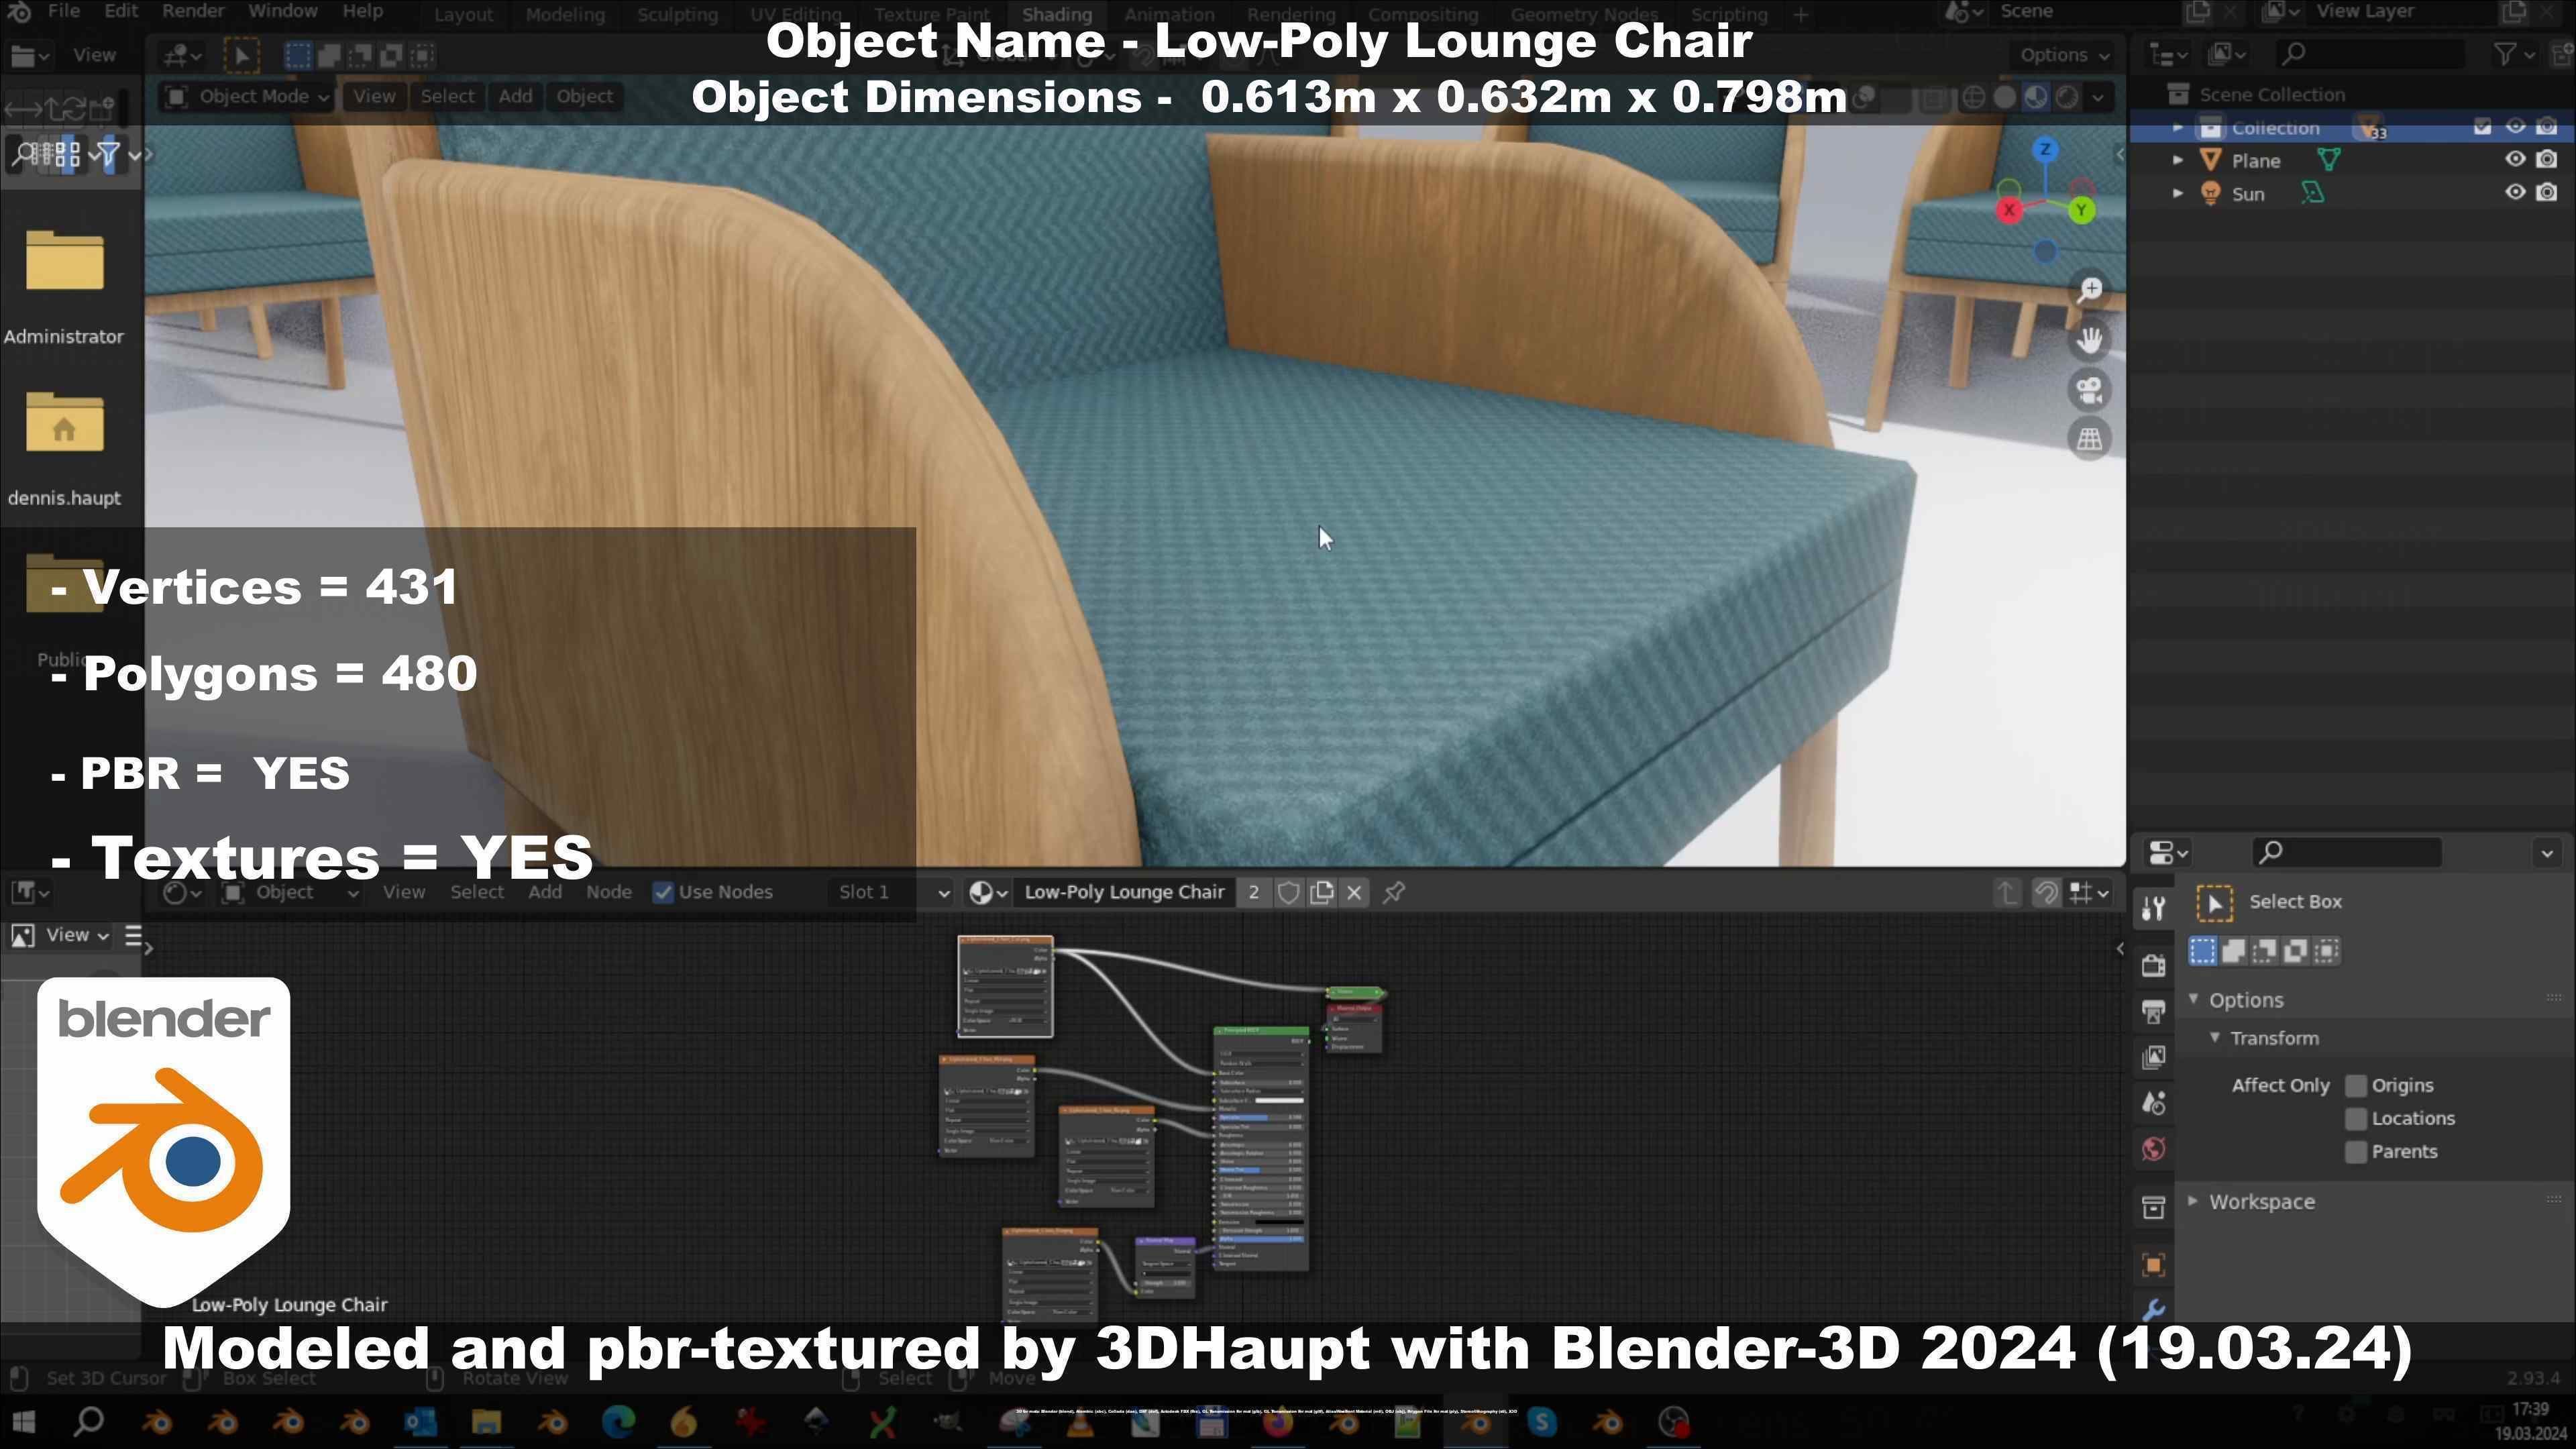Switch viewport to rendered shading mode
Viewport: 2576px width, 1449px height.
2066,97
